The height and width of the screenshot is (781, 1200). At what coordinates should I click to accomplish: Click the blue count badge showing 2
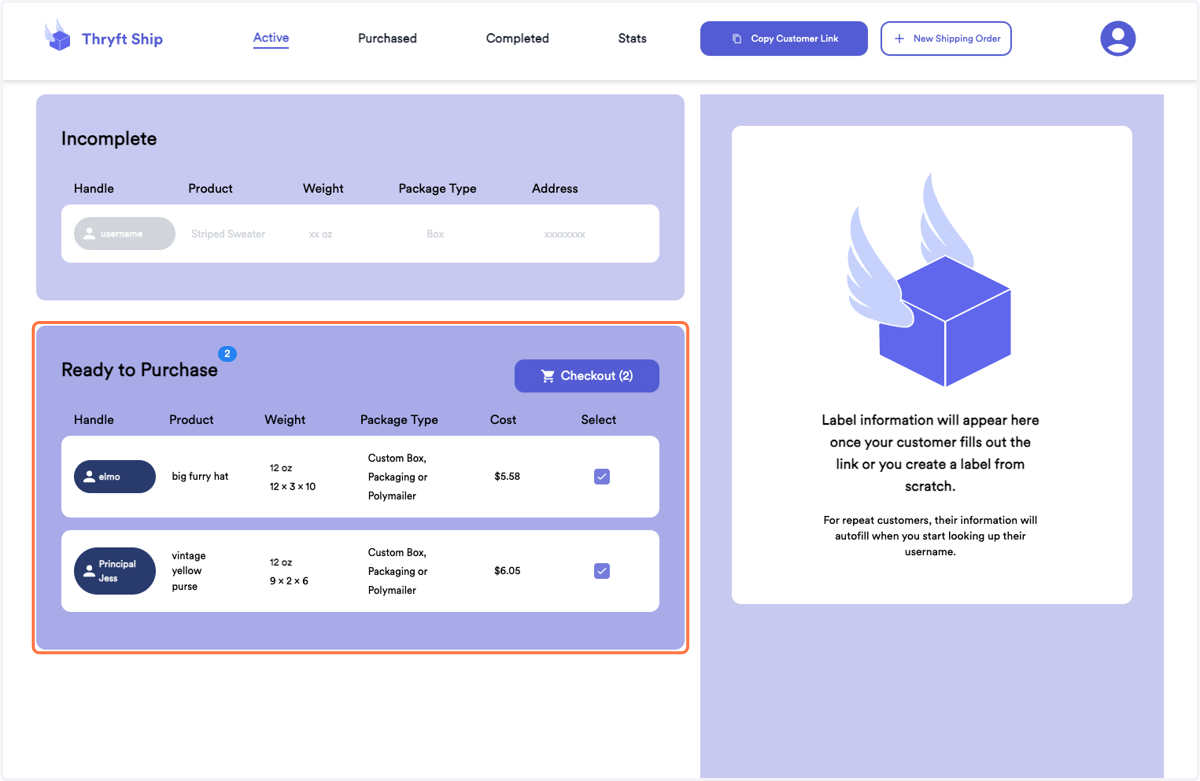(228, 354)
